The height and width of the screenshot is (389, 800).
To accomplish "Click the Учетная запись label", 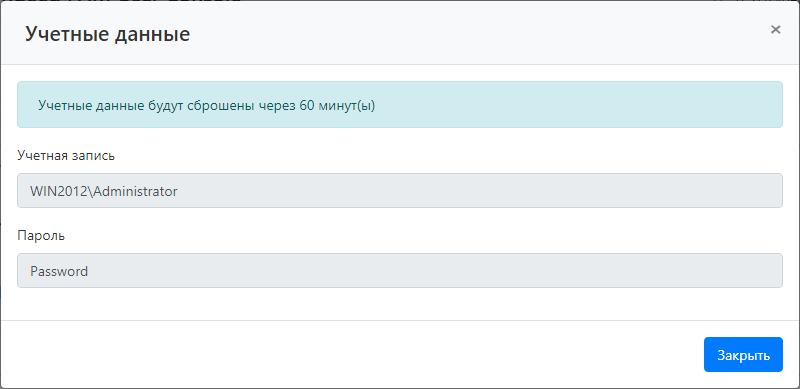I will (66, 156).
